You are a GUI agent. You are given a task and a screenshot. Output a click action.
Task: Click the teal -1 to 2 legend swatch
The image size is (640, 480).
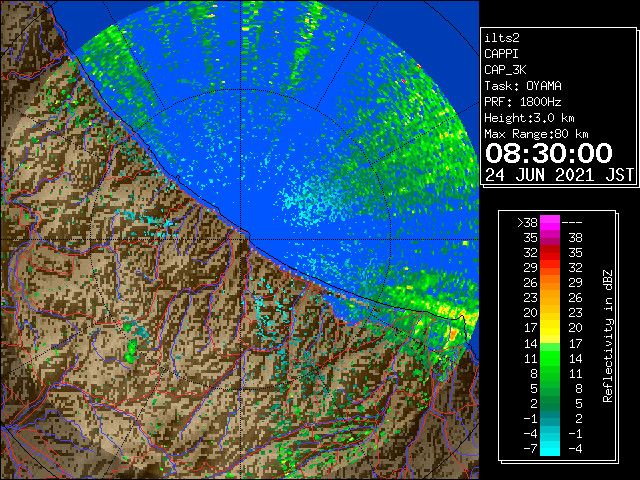(550, 418)
